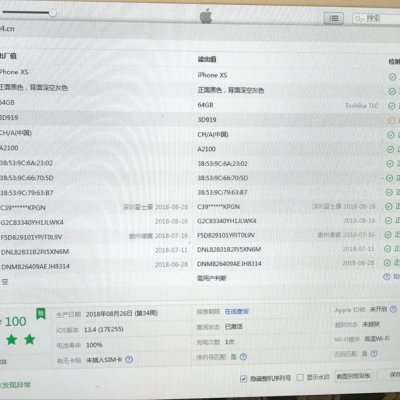Screen dimensions: 400x400
Task: Select G2C83340YH1JLWK4 in the 读出值 column
Action: [x=227, y=221]
